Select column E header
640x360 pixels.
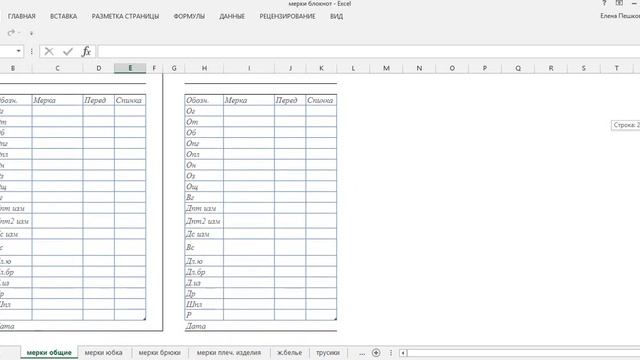[130, 68]
